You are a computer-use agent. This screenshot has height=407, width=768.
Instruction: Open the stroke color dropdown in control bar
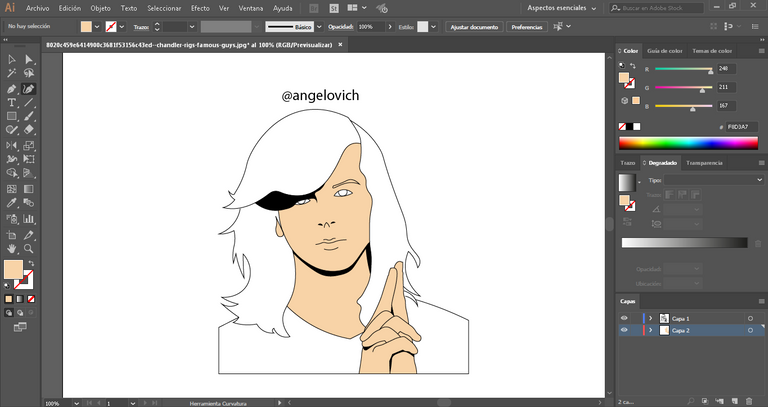click(x=122, y=27)
